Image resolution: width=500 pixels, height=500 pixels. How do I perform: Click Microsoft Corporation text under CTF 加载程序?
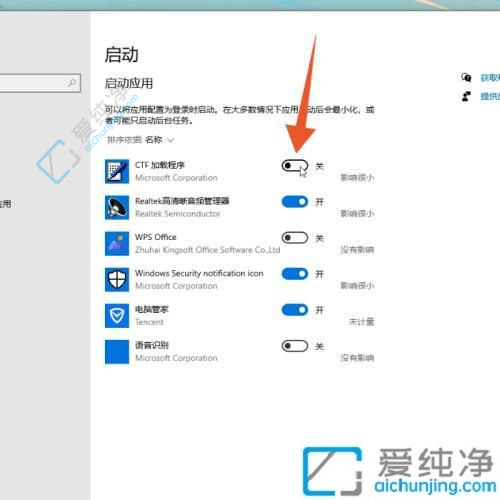click(176, 178)
